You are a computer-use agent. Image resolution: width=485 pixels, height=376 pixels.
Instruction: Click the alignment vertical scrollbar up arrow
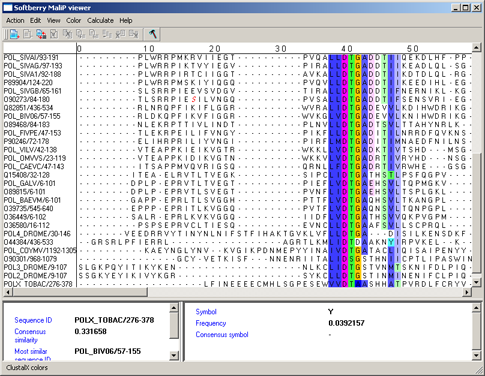(x=476, y=48)
